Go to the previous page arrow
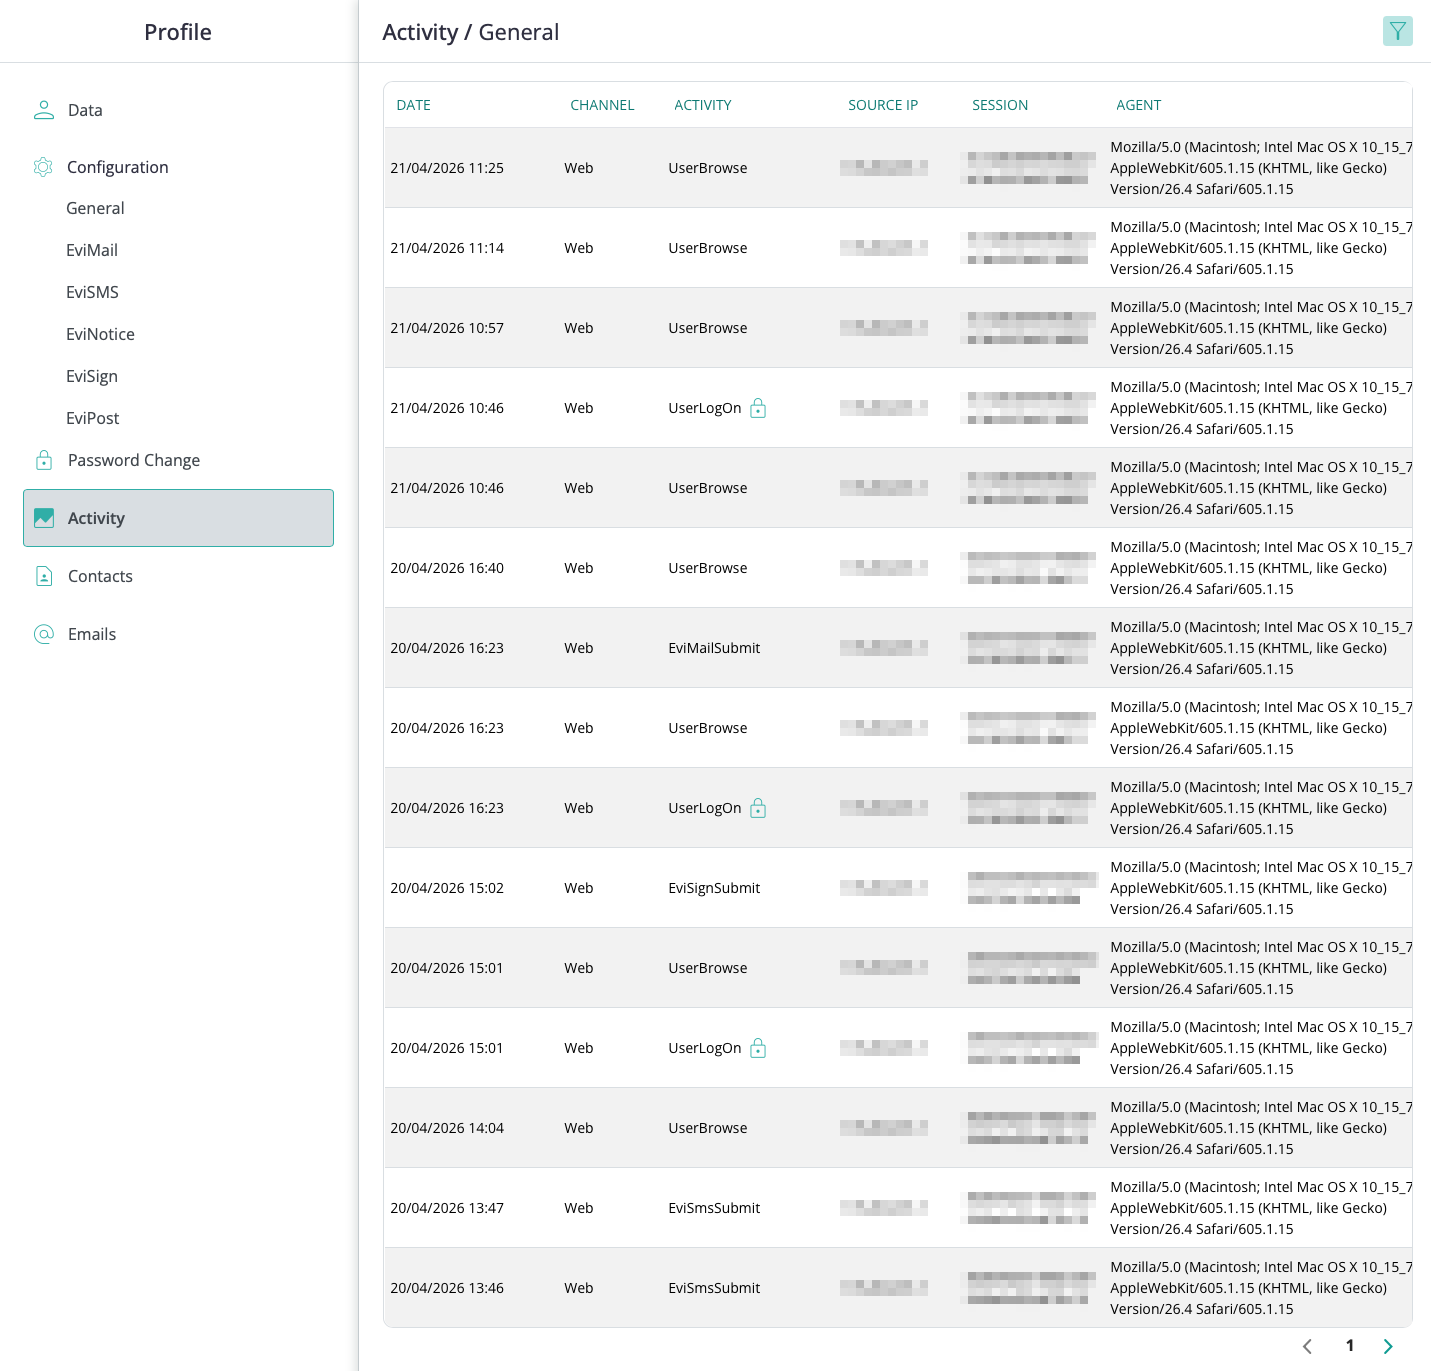 [x=1307, y=1346]
